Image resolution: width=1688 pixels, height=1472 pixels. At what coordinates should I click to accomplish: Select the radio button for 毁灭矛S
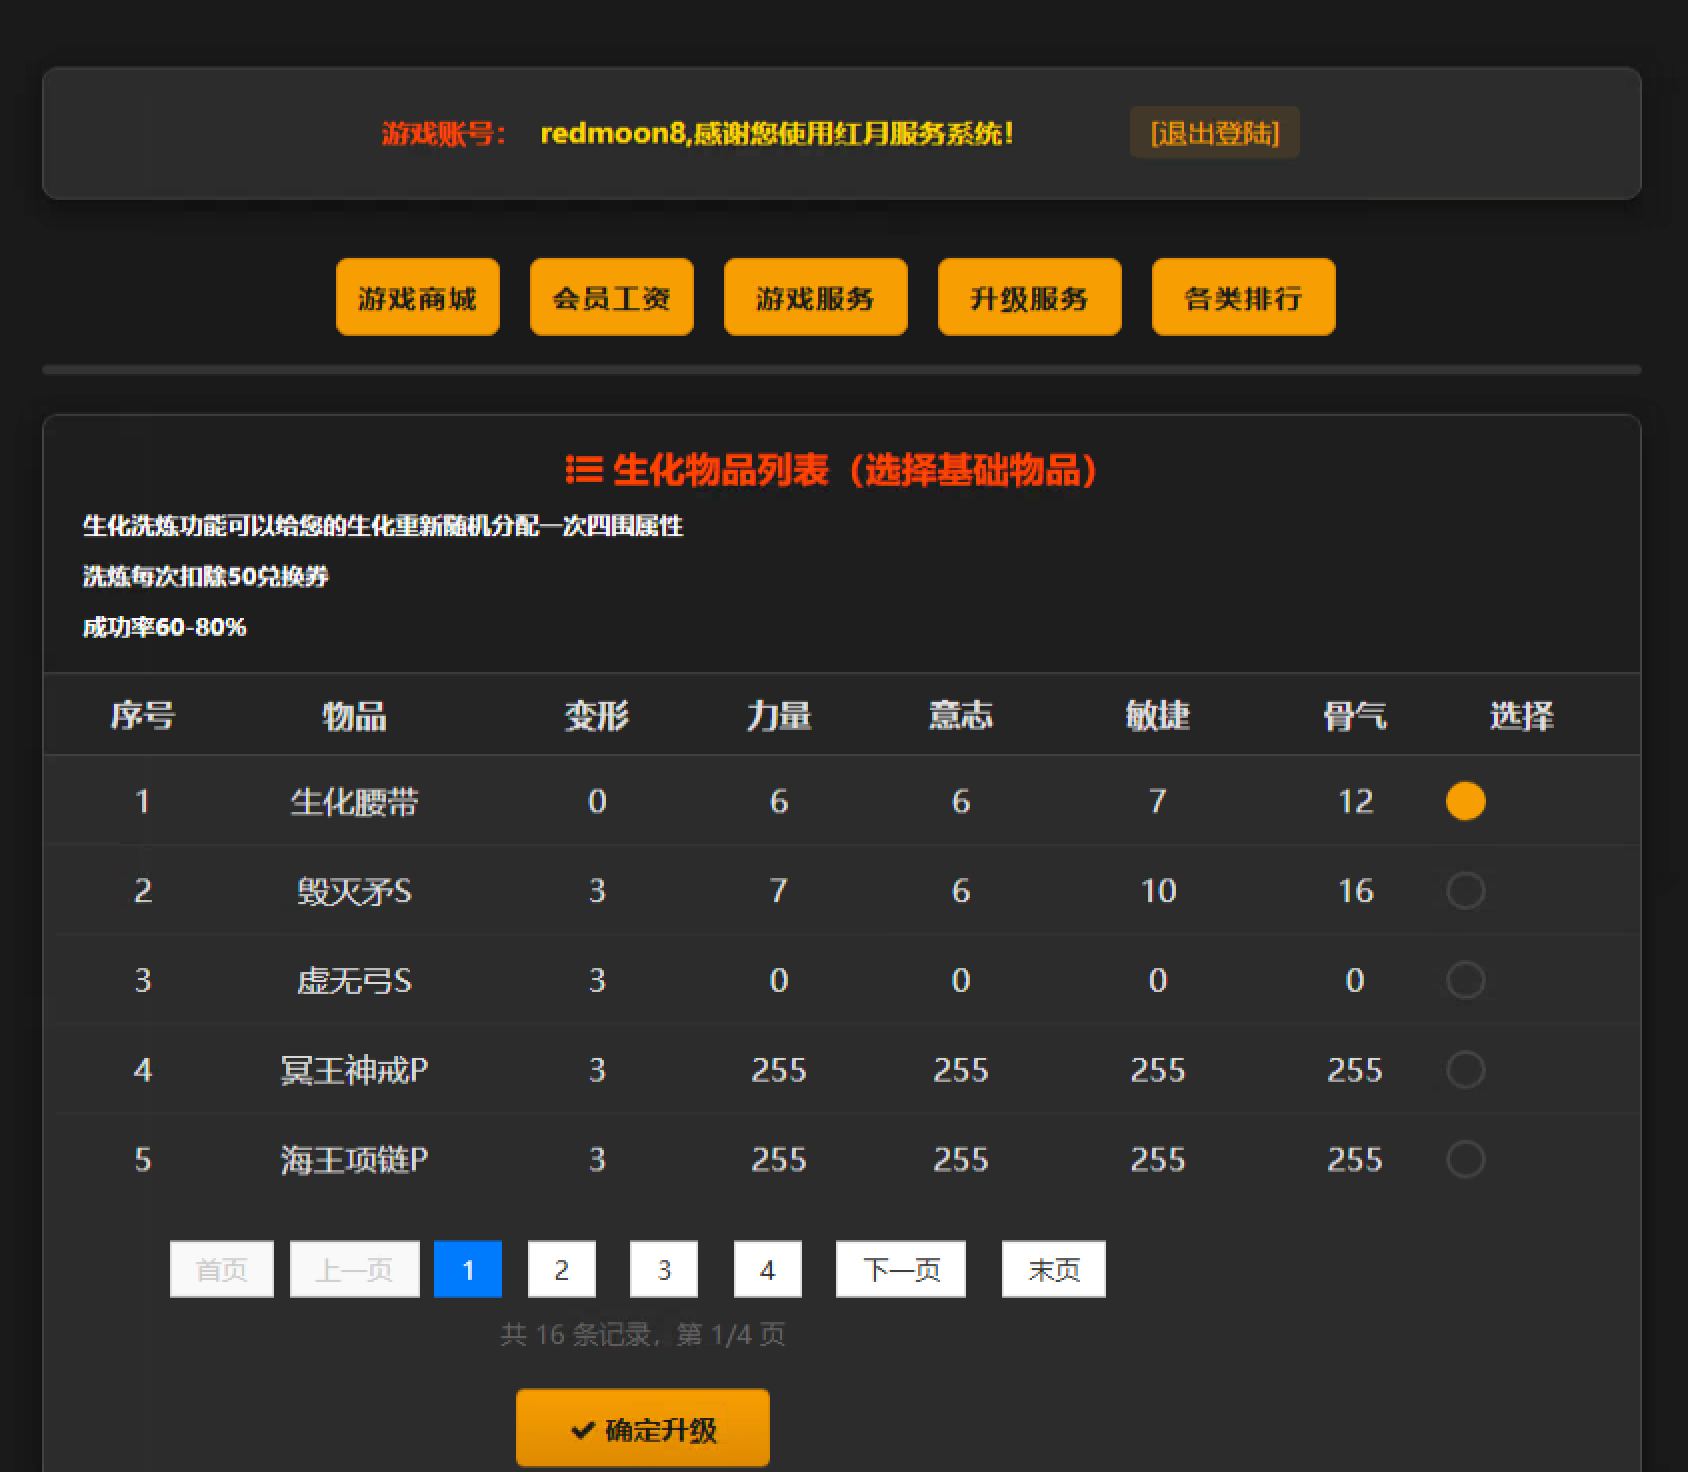pyautogui.click(x=1465, y=890)
